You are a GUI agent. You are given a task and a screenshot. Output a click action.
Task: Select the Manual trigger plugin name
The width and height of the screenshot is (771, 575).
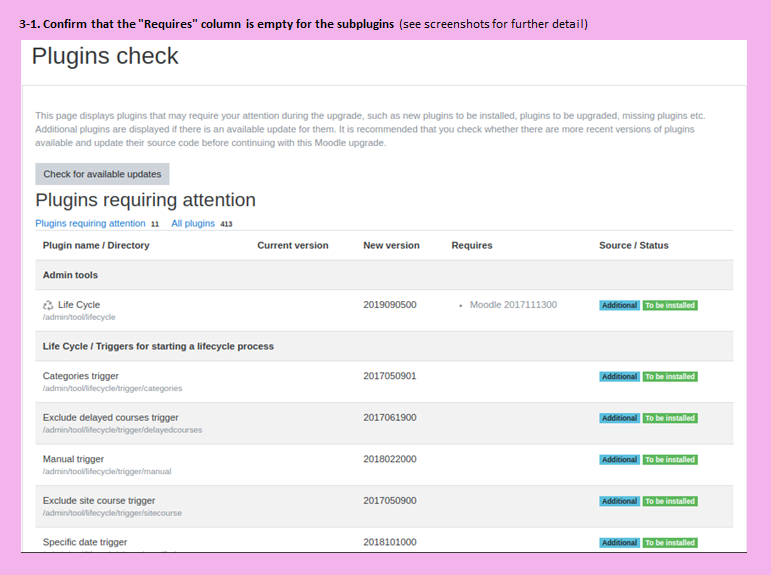point(73,459)
